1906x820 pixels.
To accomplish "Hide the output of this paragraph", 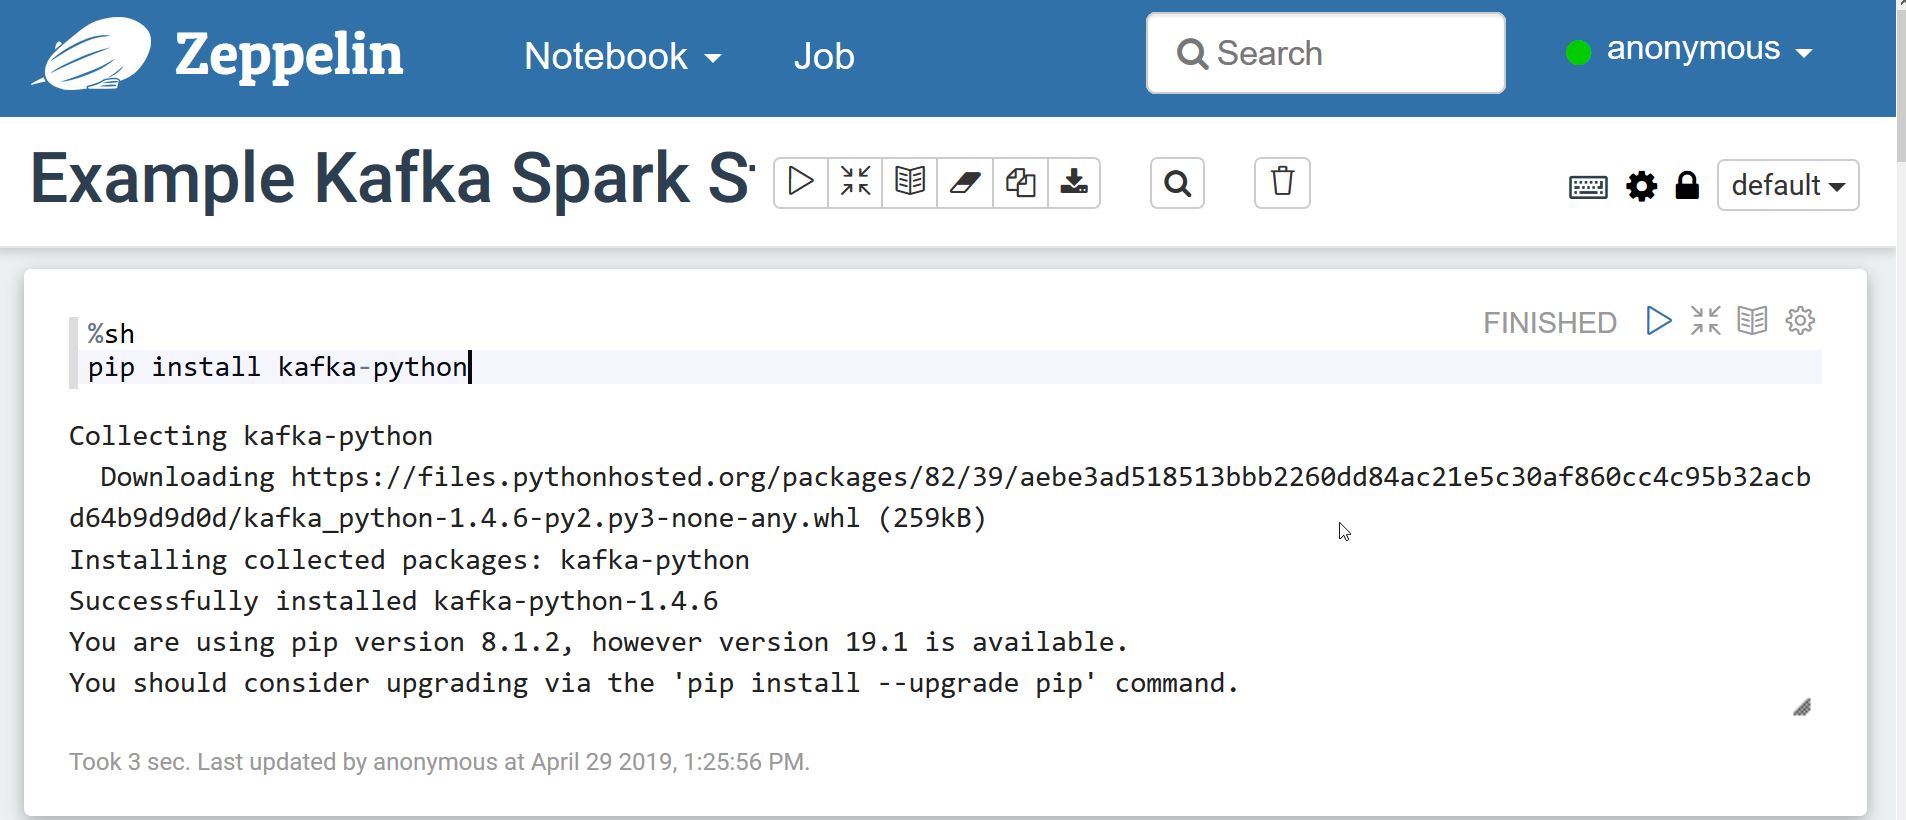I will [1752, 321].
